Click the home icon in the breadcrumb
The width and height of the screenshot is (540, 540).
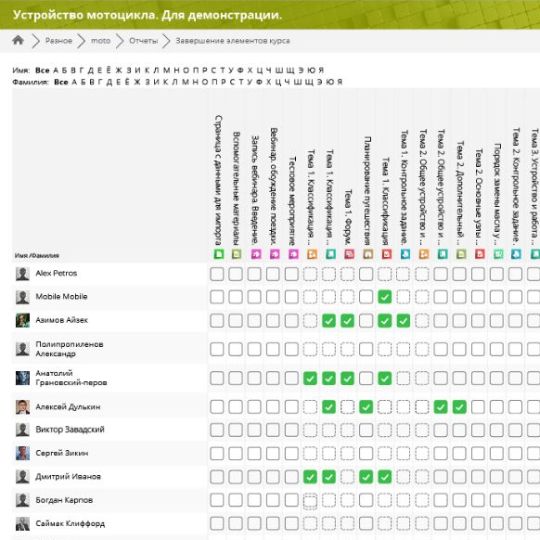(18, 41)
